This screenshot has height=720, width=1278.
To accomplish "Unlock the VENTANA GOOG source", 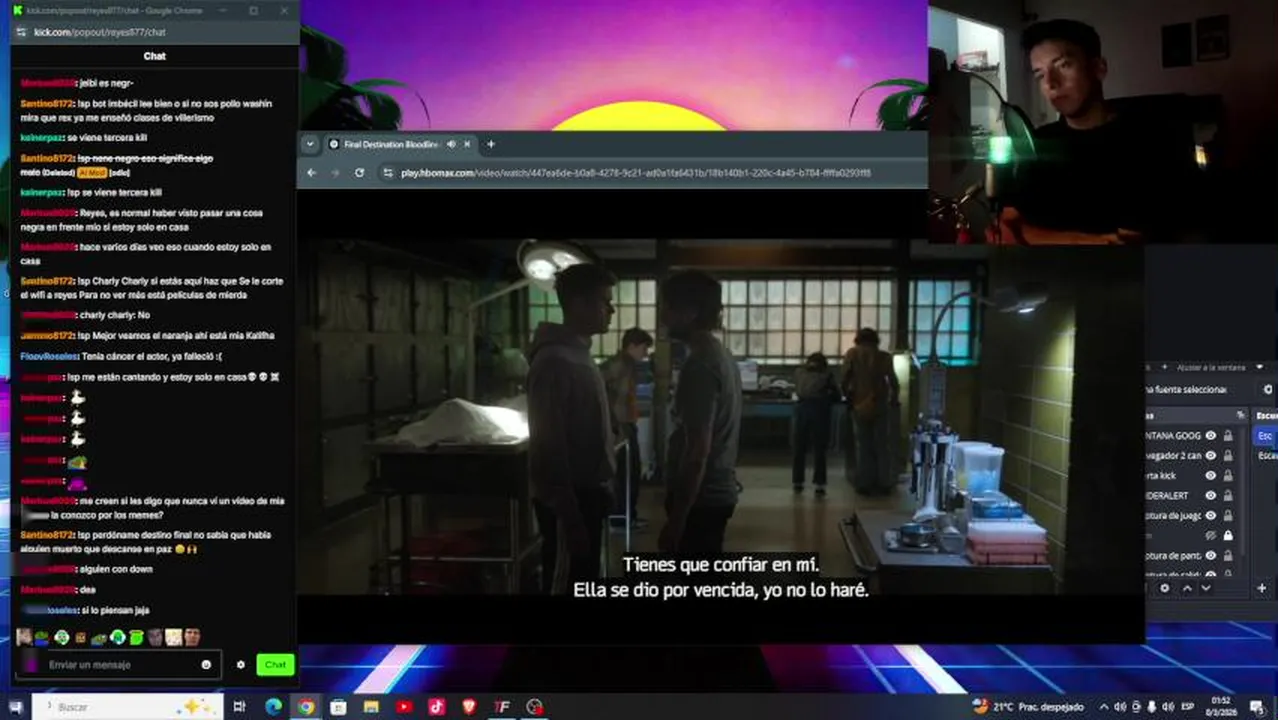I will 1228,436.
